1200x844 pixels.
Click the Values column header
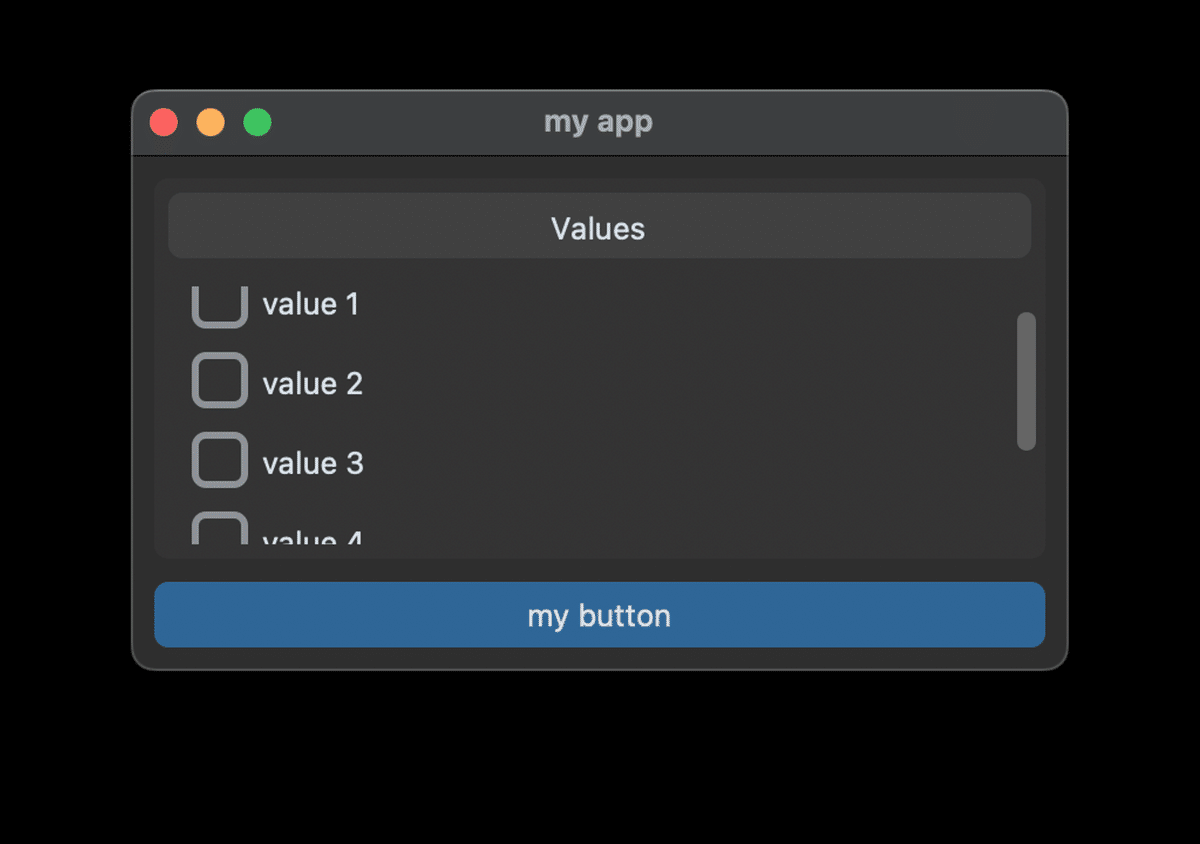tap(598, 228)
